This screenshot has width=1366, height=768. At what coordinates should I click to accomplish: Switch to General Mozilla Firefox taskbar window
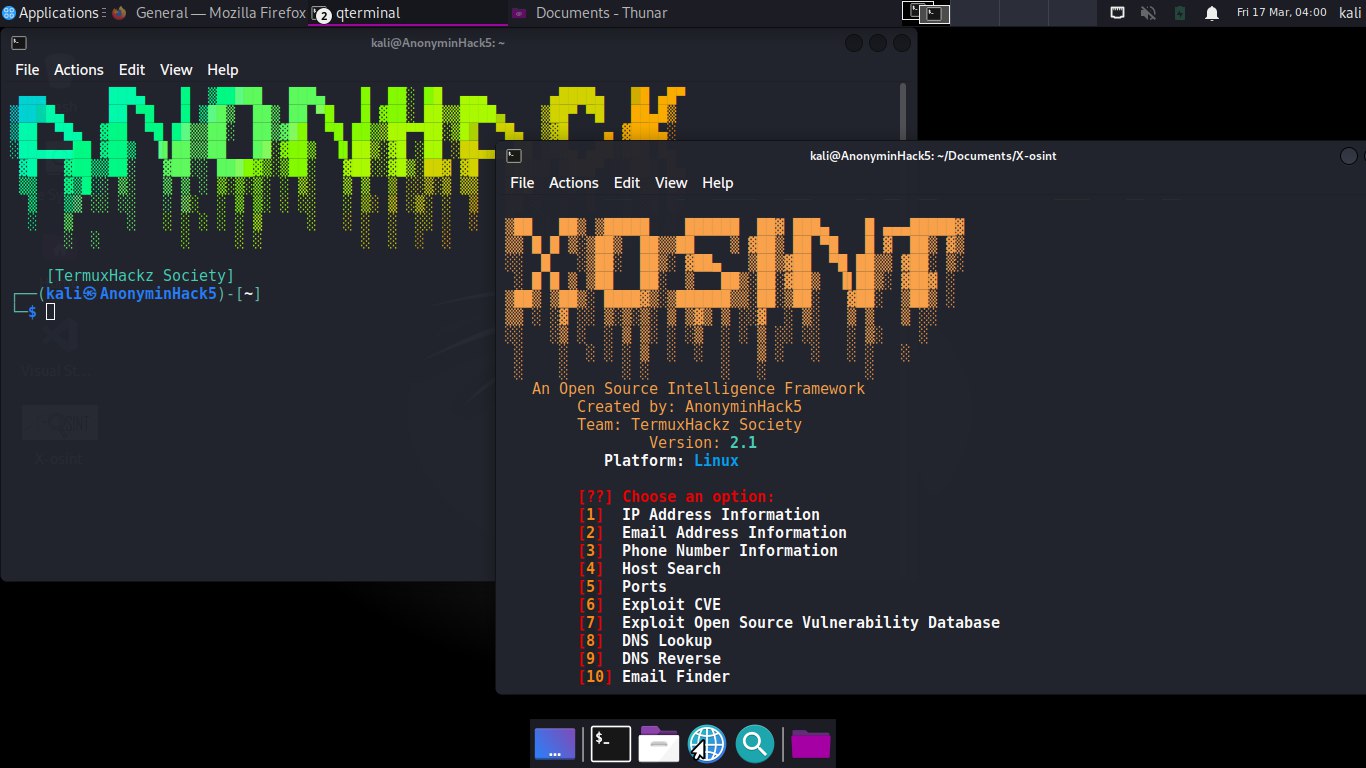click(x=208, y=13)
